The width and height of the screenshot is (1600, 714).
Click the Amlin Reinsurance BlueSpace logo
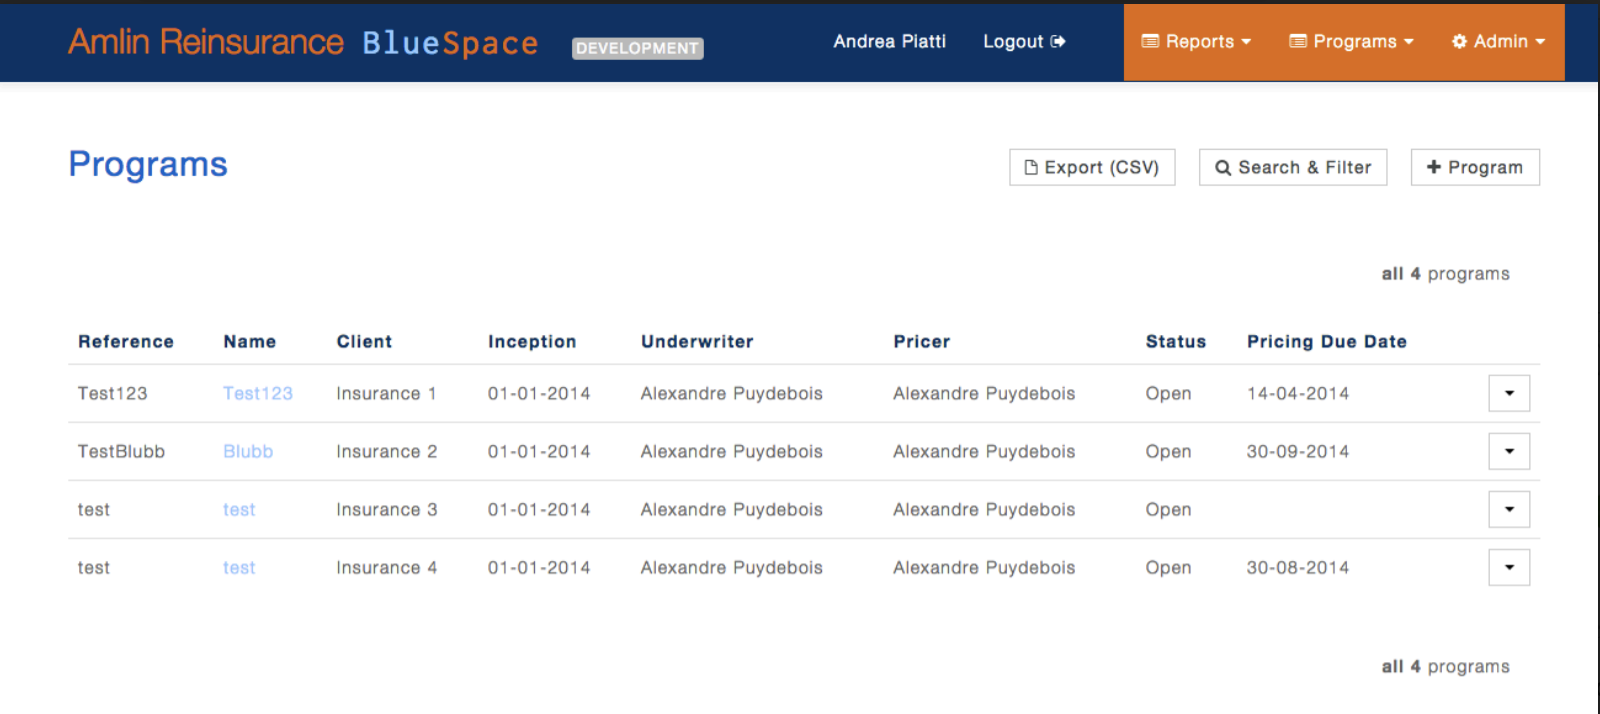pos(302,42)
